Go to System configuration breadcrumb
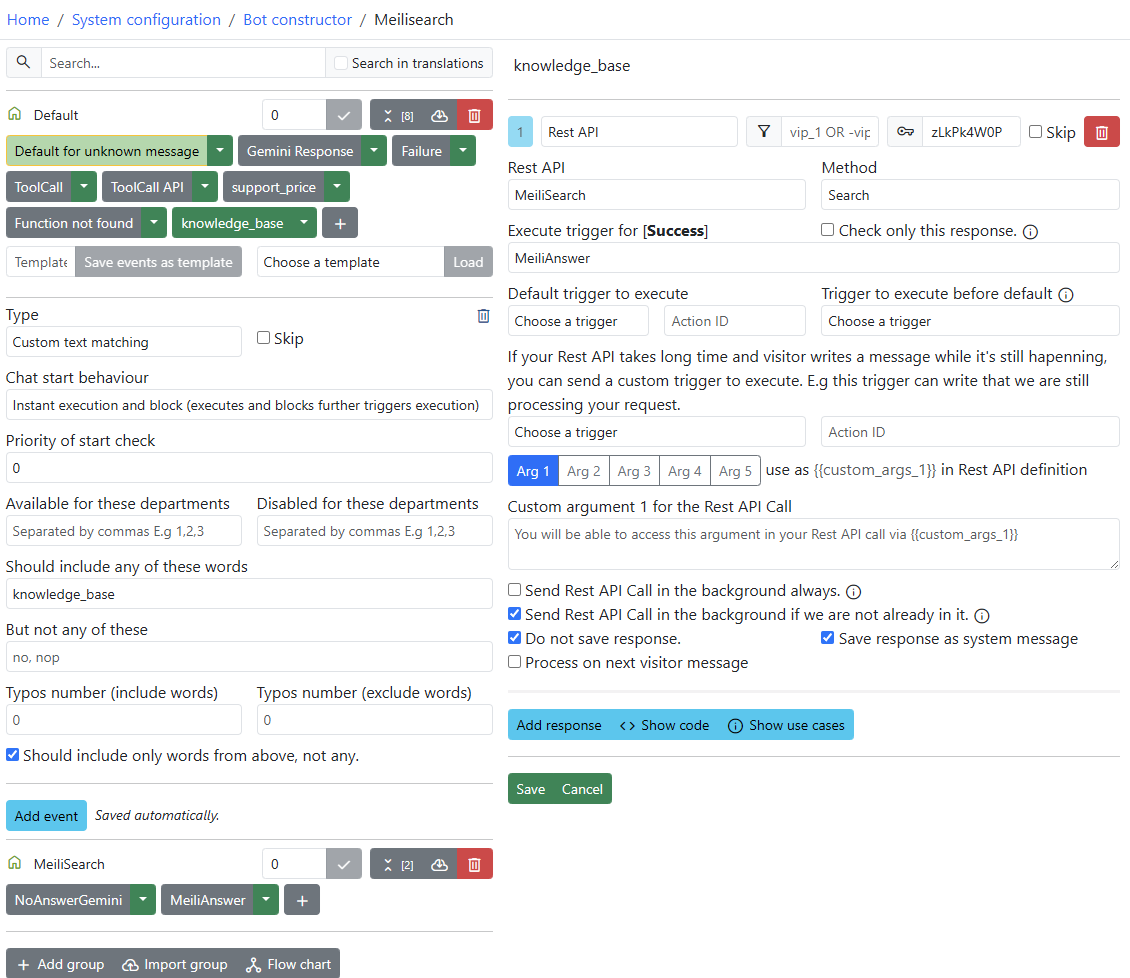This screenshot has height=978, width=1130. click(146, 19)
